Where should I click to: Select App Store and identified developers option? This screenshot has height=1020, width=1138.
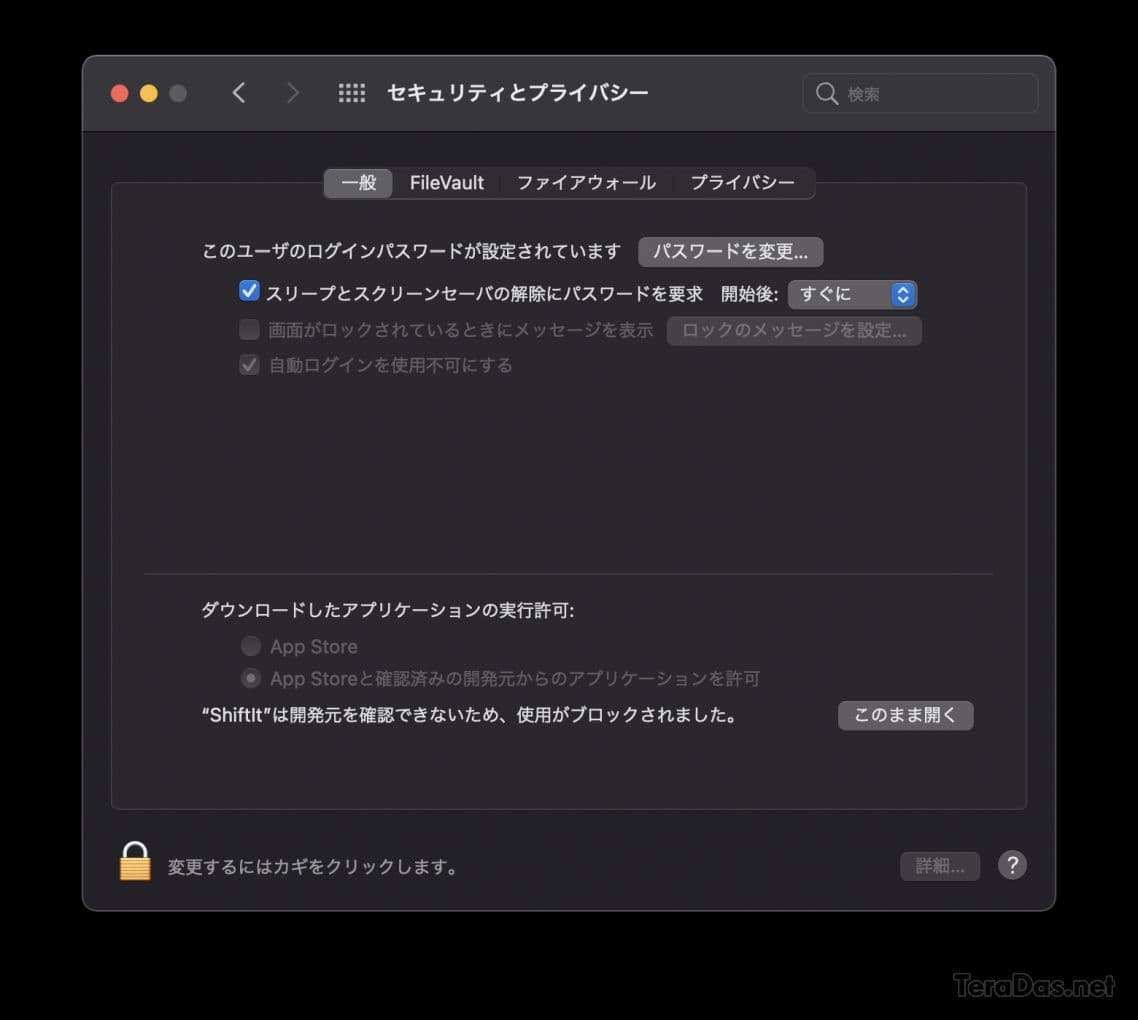(250, 678)
